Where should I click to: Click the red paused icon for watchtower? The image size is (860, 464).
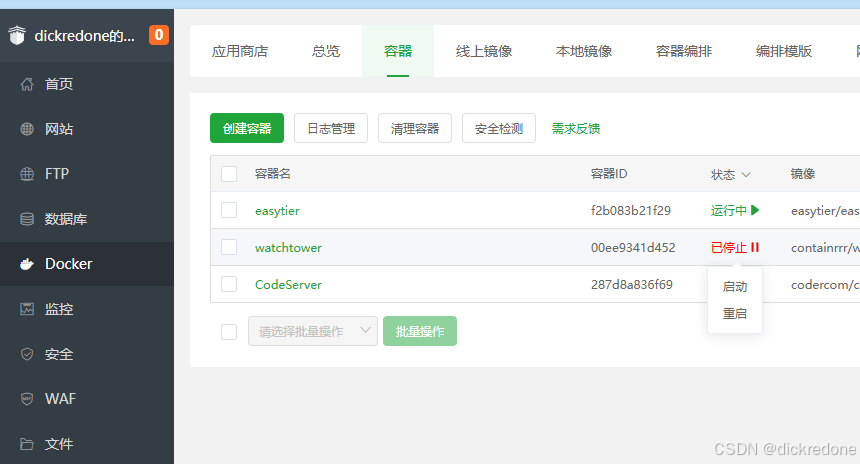(755, 247)
